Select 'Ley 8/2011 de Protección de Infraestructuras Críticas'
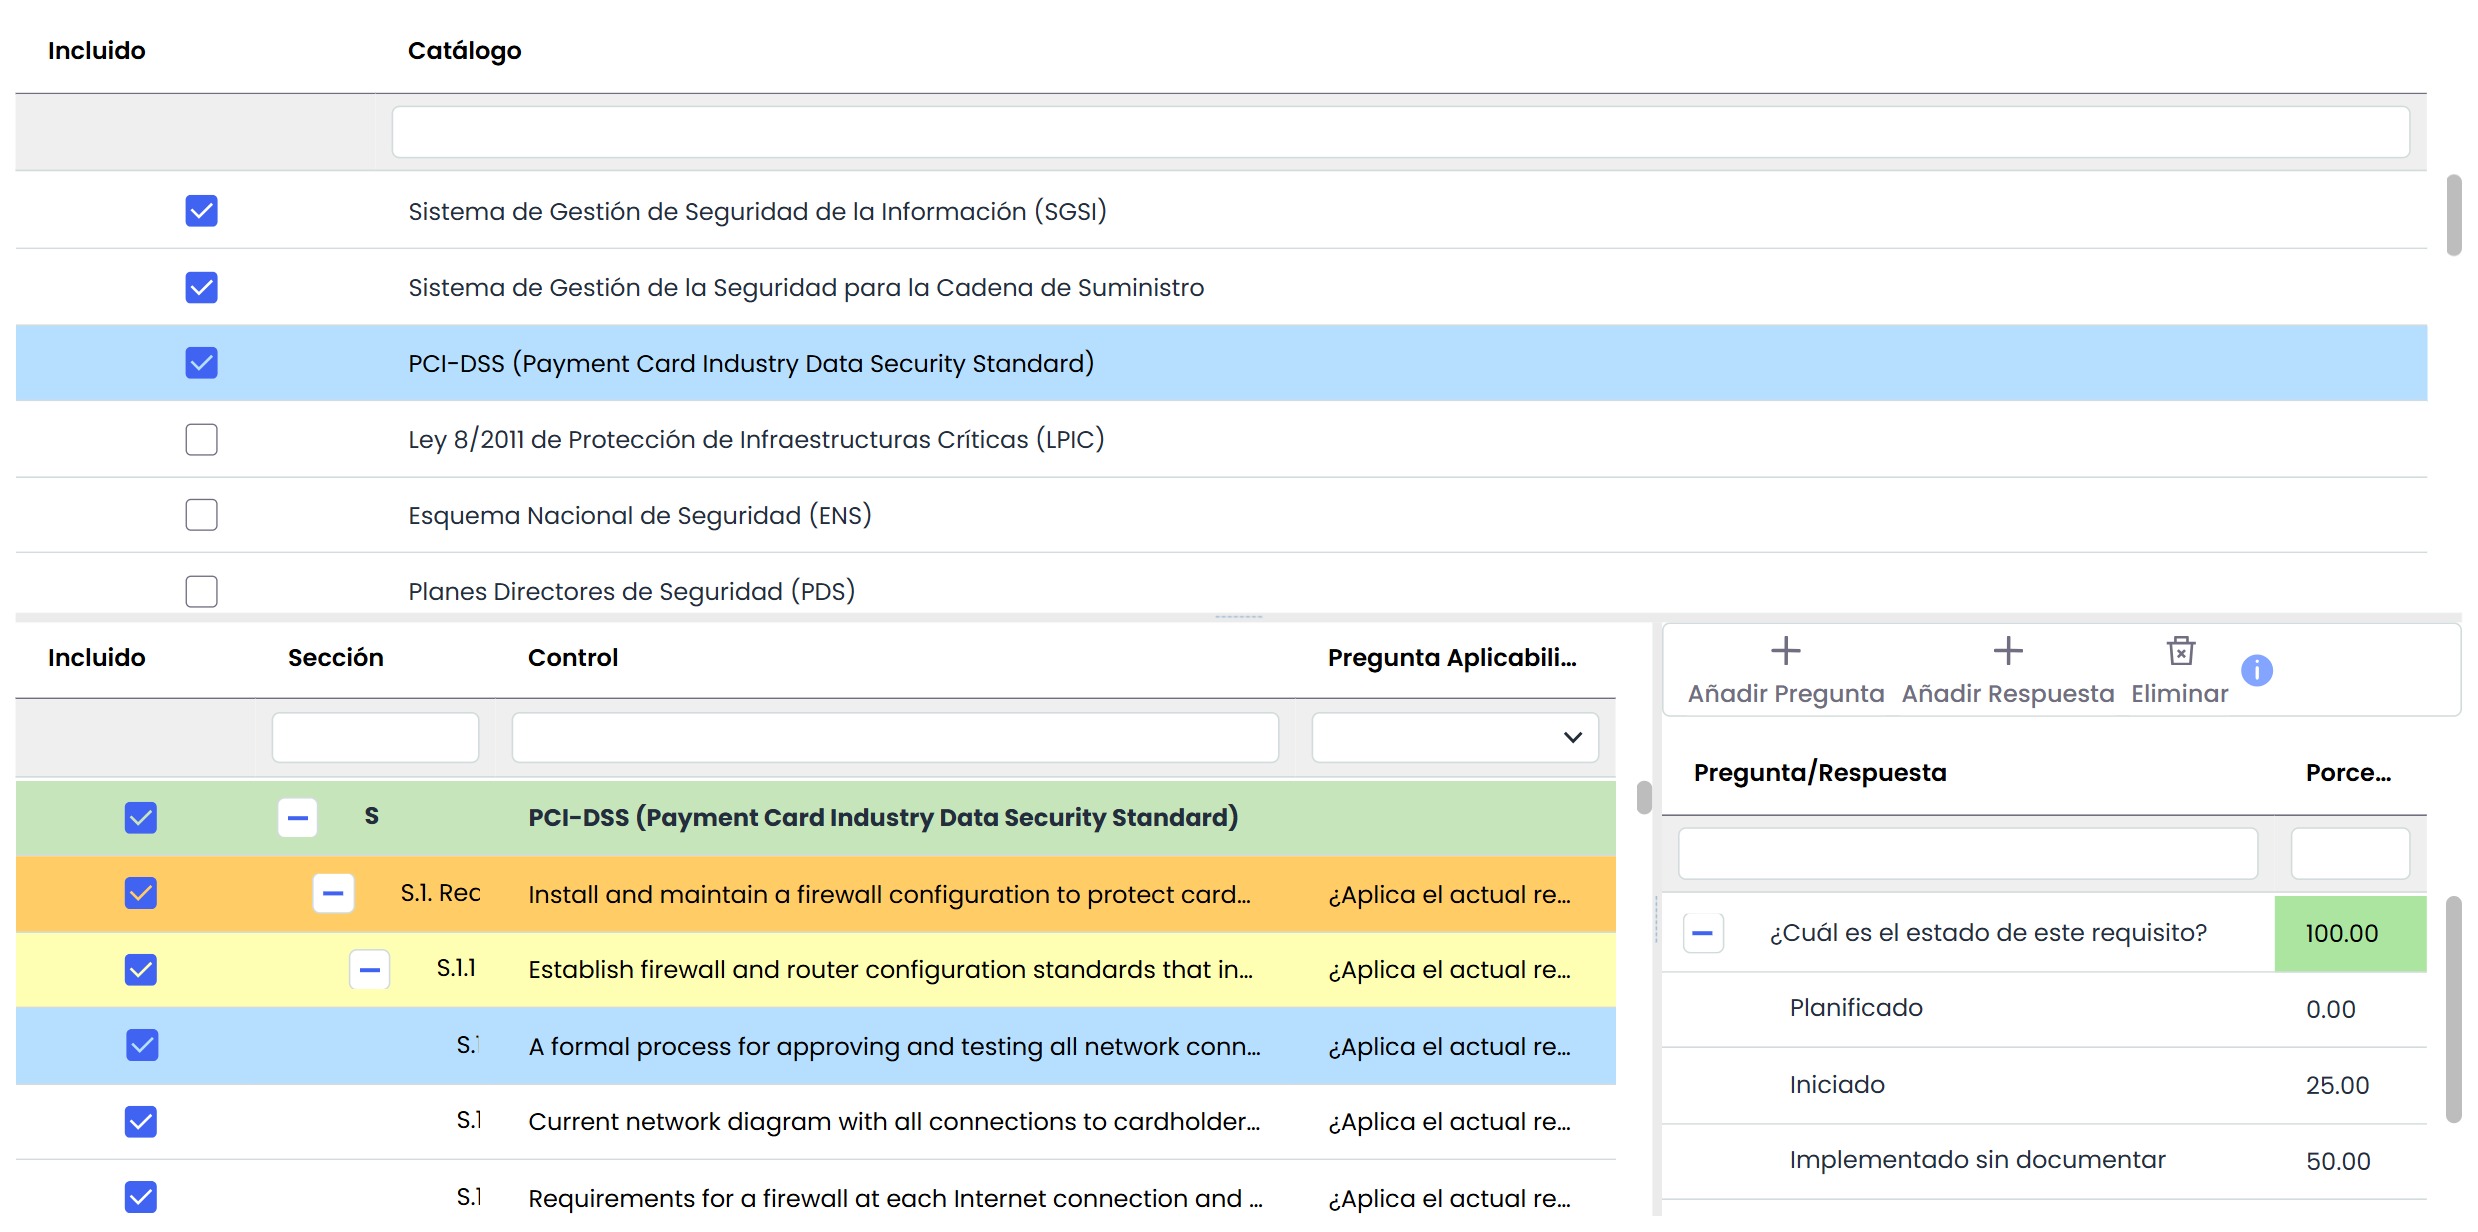 [x=756, y=439]
